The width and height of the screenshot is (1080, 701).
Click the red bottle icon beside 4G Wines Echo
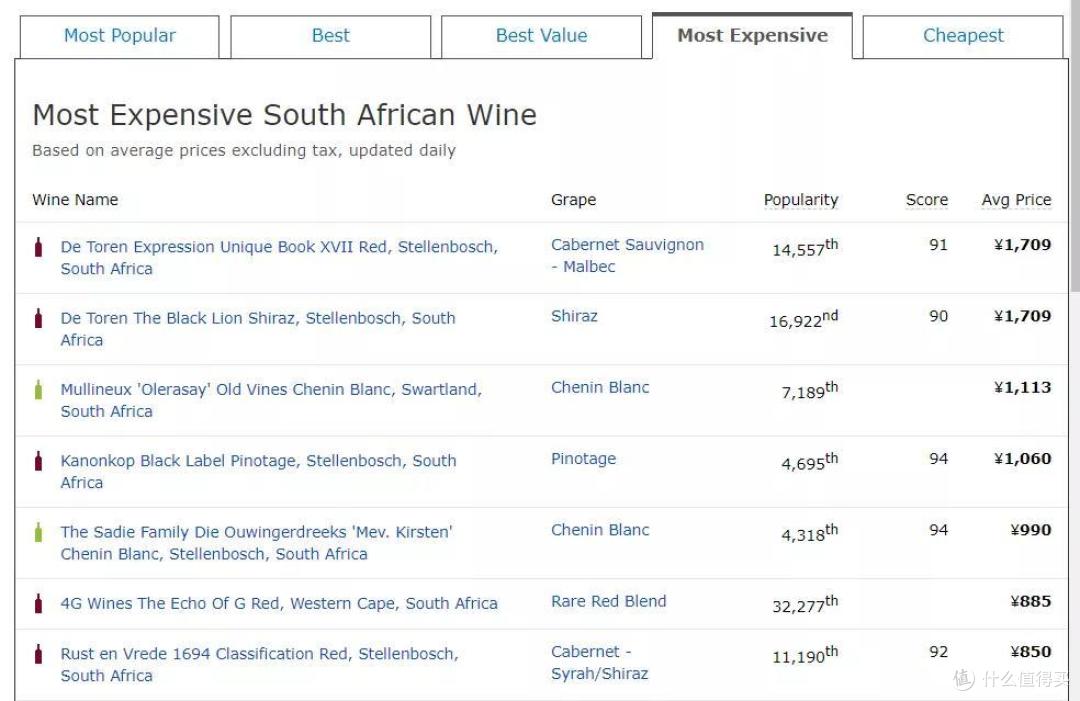pyautogui.click(x=39, y=603)
